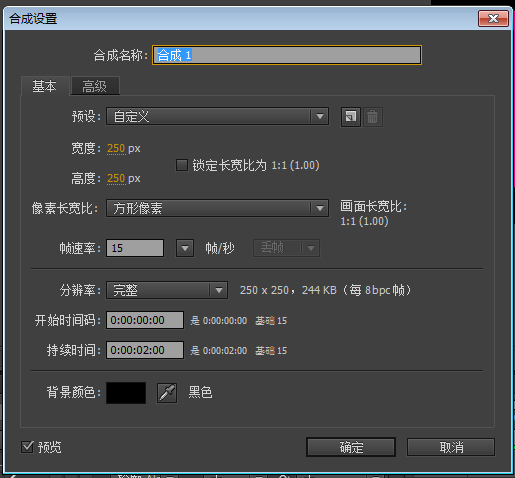Open the 预设 preset dropdown
This screenshot has width=515, height=478.
(217, 116)
